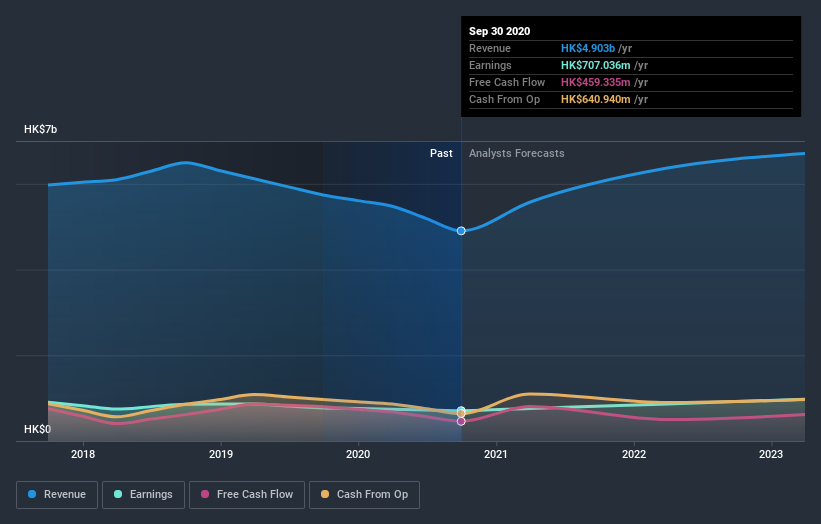Image resolution: width=821 pixels, height=524 pixels.
Task: Click the pink Free Cash Flow data point
Action: [461, 421]
